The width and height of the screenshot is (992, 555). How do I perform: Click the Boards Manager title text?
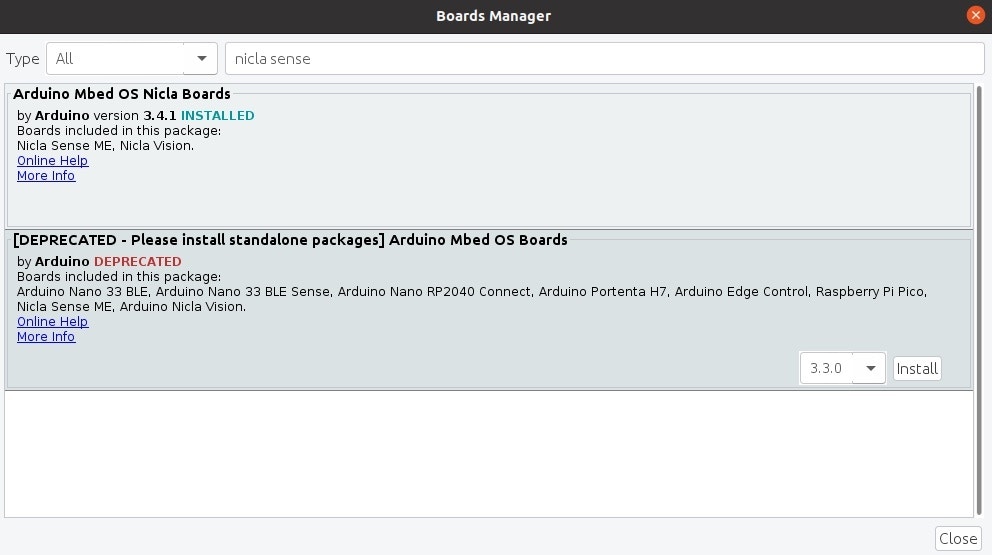click(493, 16)
